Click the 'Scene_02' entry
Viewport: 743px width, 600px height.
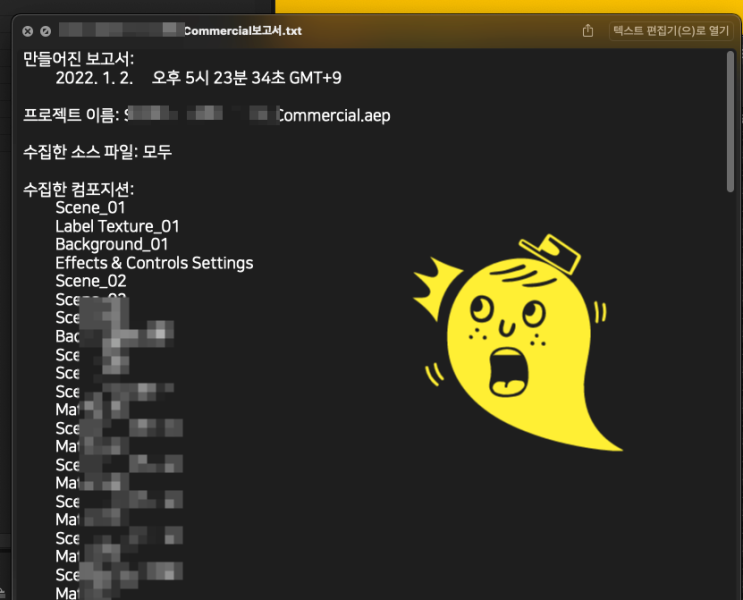click(91, 281)
